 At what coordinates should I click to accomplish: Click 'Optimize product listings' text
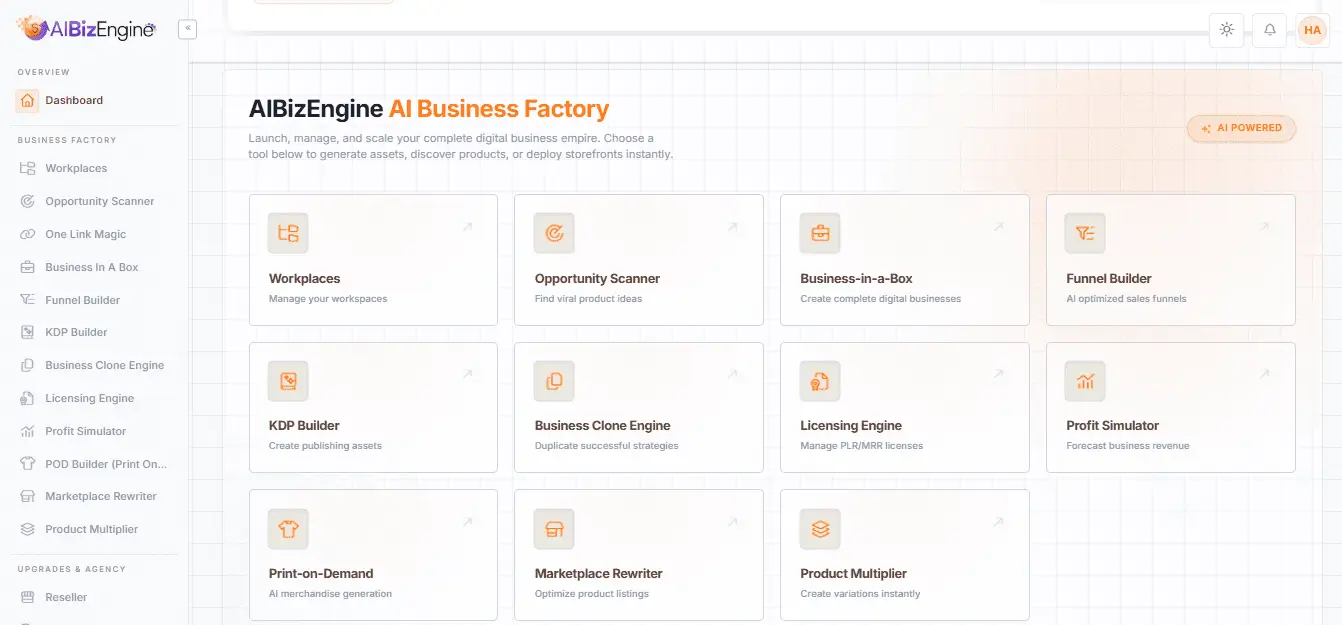(592, 594)
